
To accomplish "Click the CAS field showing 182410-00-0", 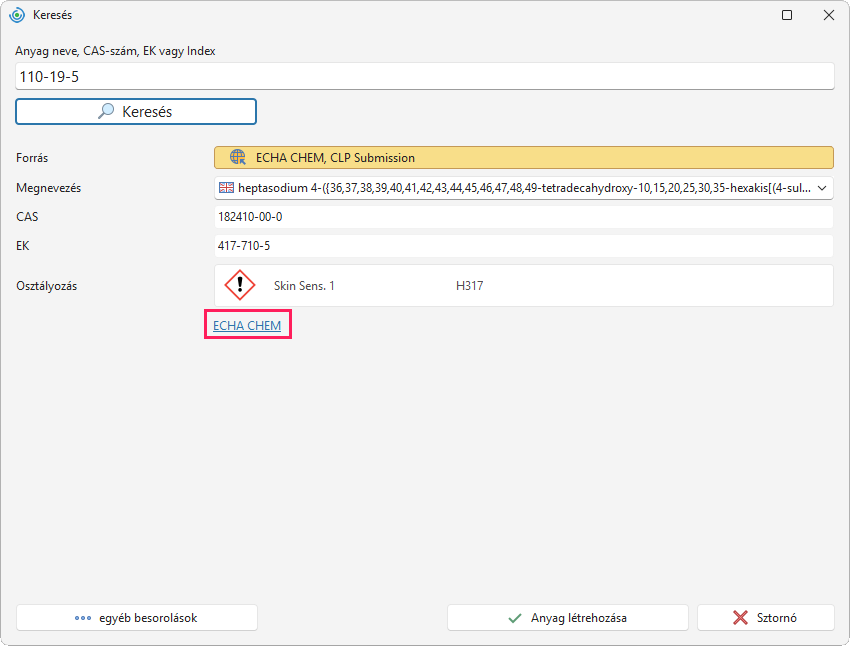I will pos(524,217).
